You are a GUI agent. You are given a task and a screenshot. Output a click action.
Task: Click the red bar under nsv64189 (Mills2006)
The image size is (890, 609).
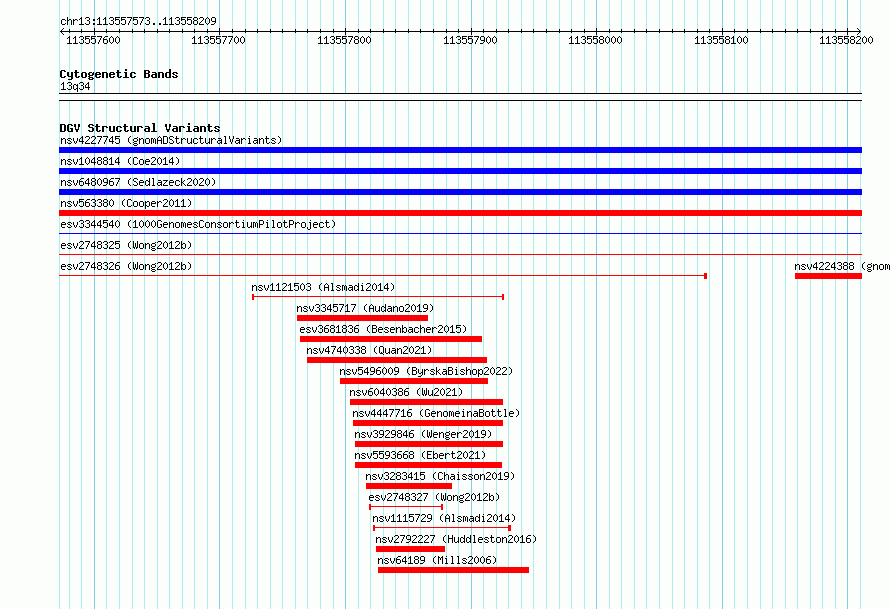click(454, 570)
